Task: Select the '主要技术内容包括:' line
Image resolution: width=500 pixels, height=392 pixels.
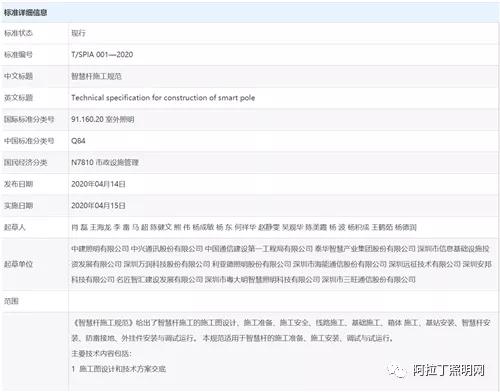Action: point(102,354)
